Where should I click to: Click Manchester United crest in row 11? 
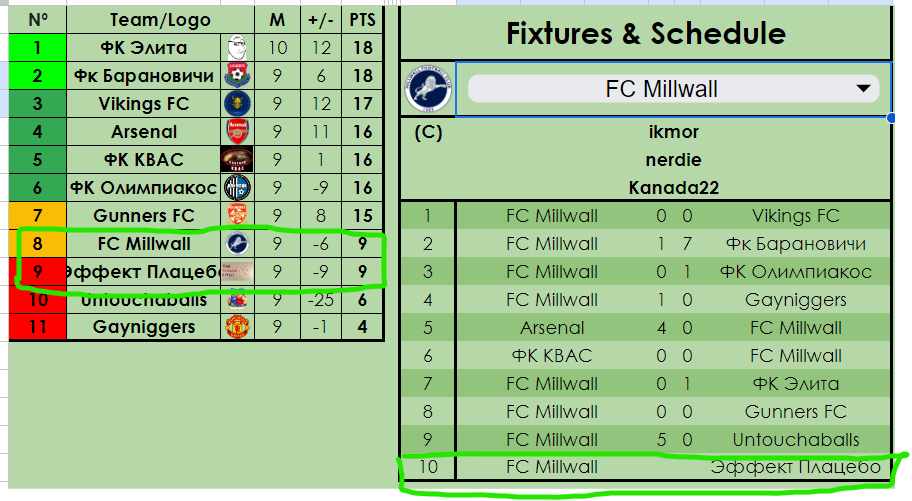tap(237, 327)
